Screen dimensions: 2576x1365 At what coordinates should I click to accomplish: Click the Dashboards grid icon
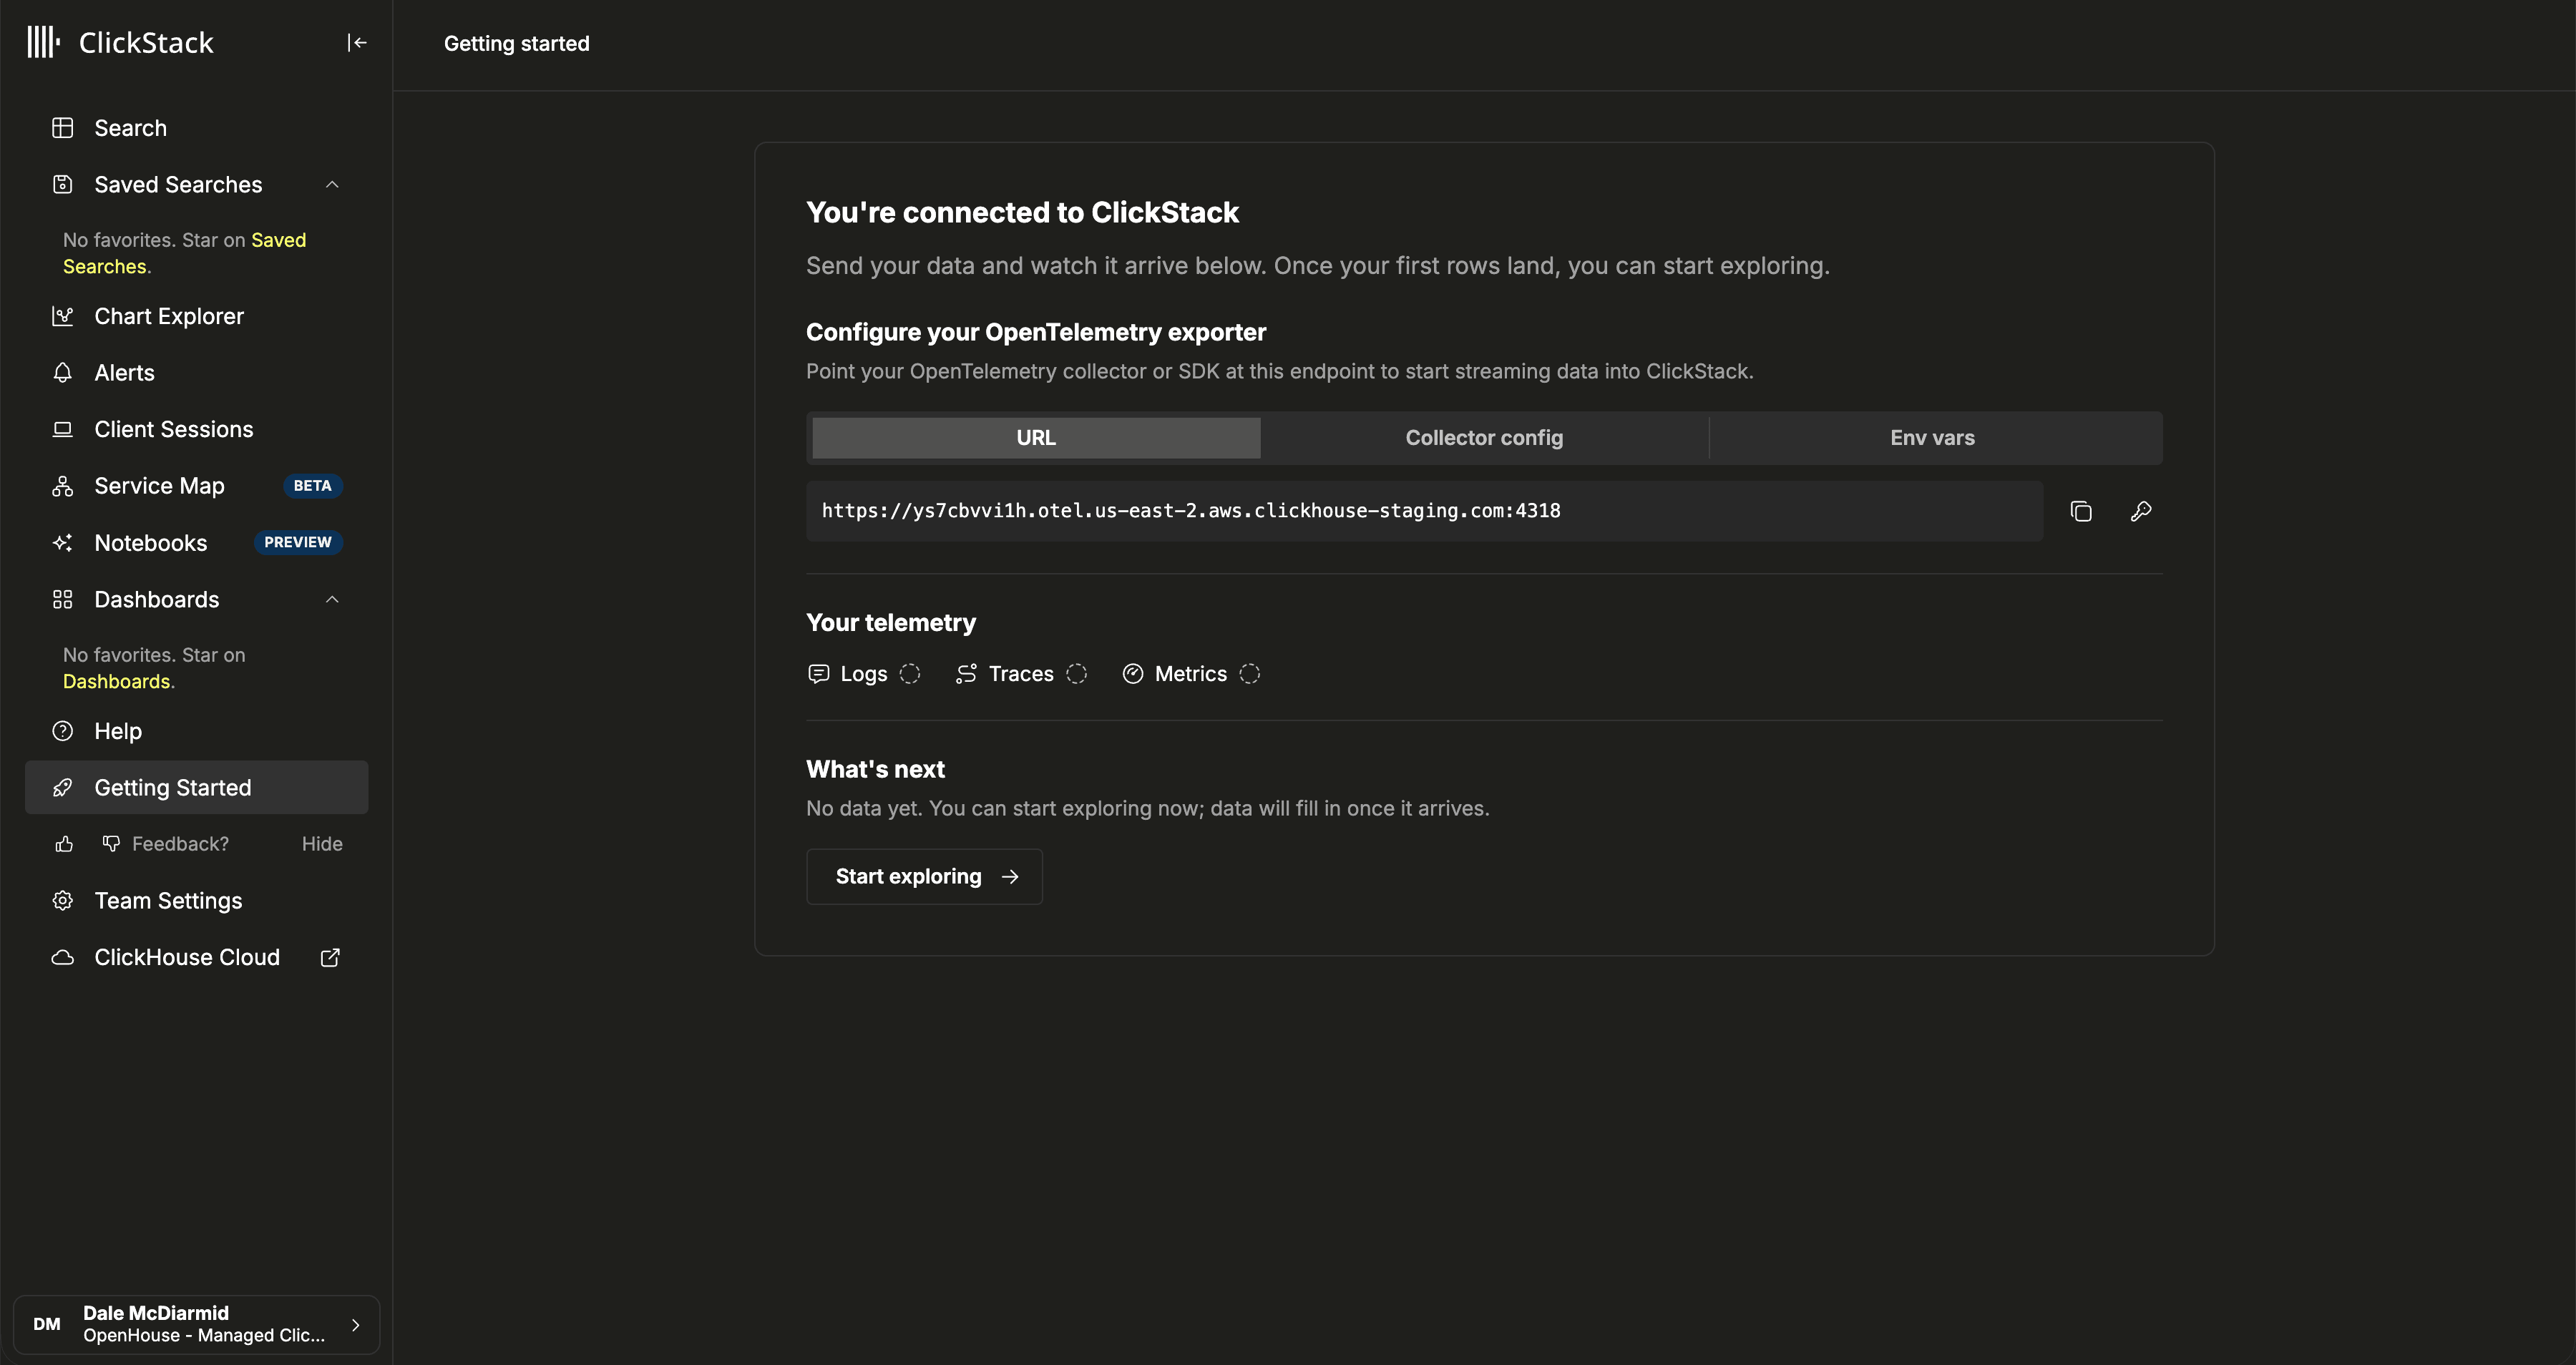click(63, 599)
